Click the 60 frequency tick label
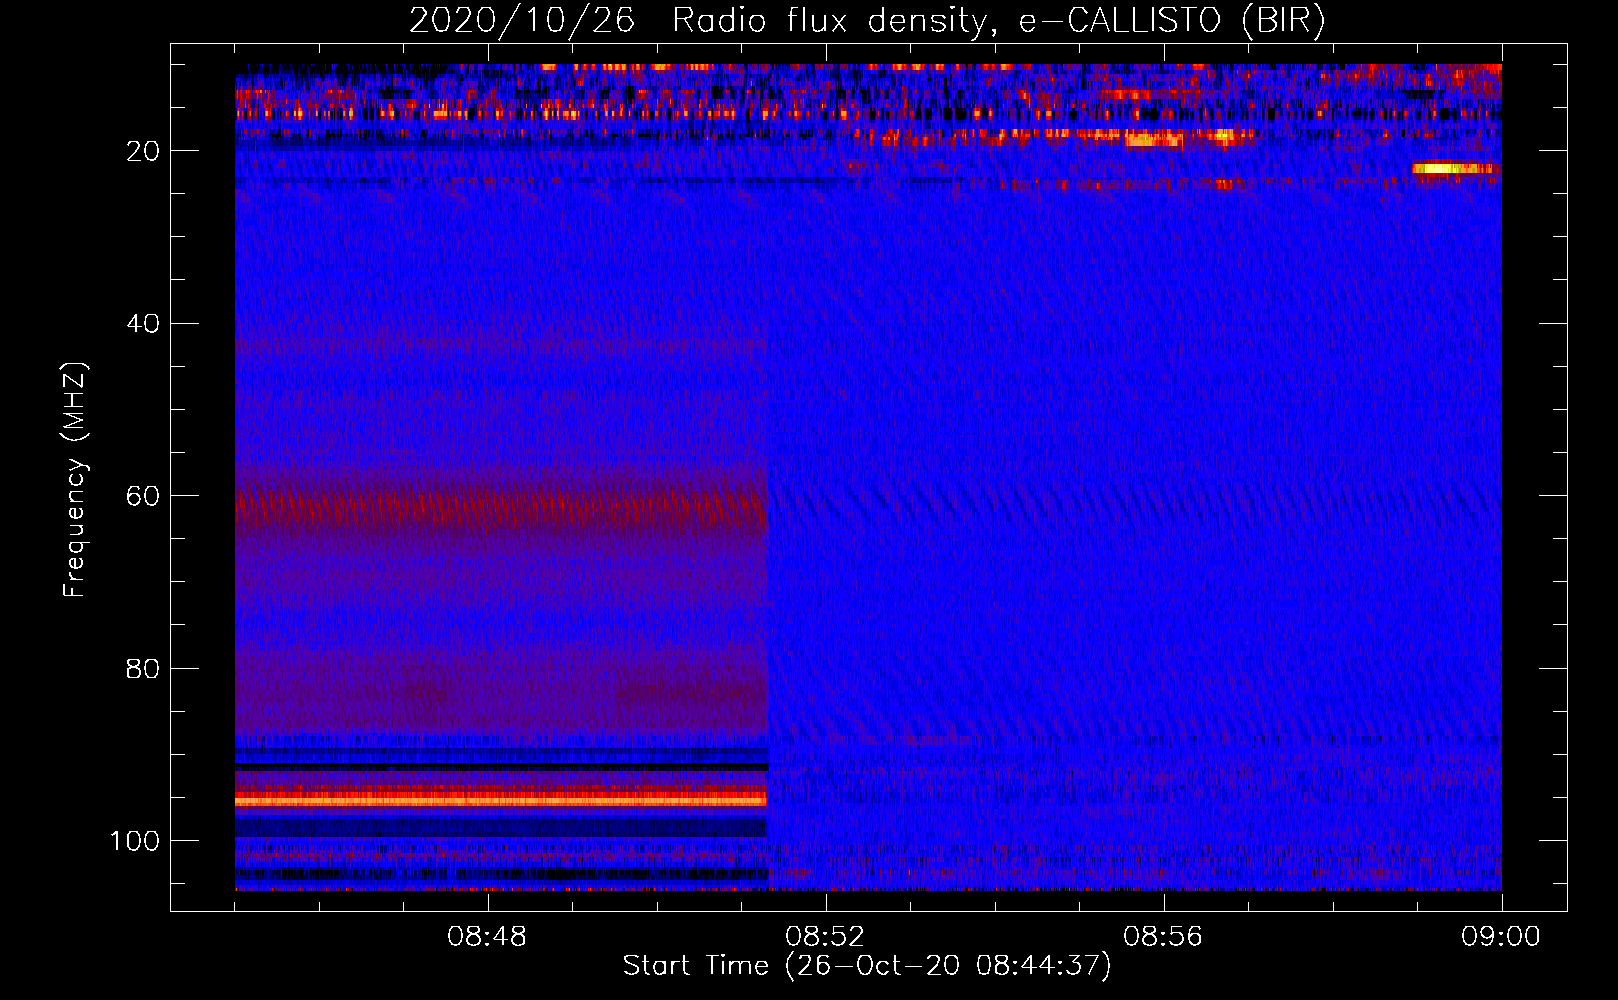The image size is (1618, 1000). coord(144,497)
